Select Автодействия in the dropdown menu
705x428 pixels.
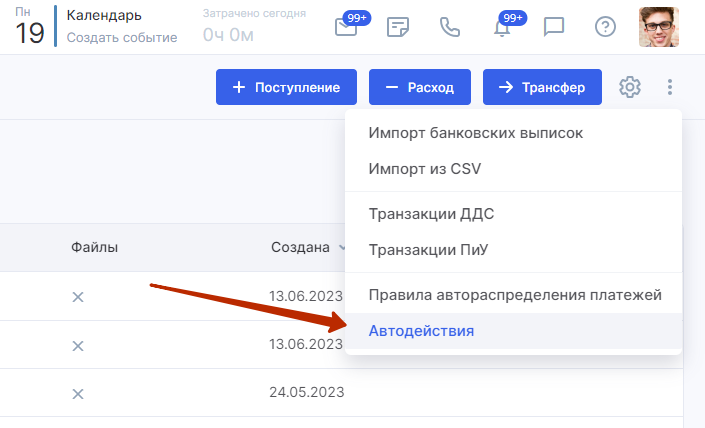click(x=421, y=331)
